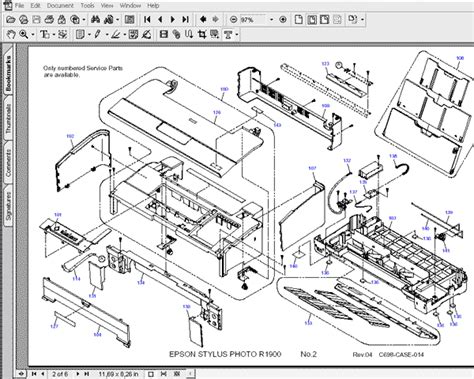
Task: Open the File menu
Action: tap(19, 6)
